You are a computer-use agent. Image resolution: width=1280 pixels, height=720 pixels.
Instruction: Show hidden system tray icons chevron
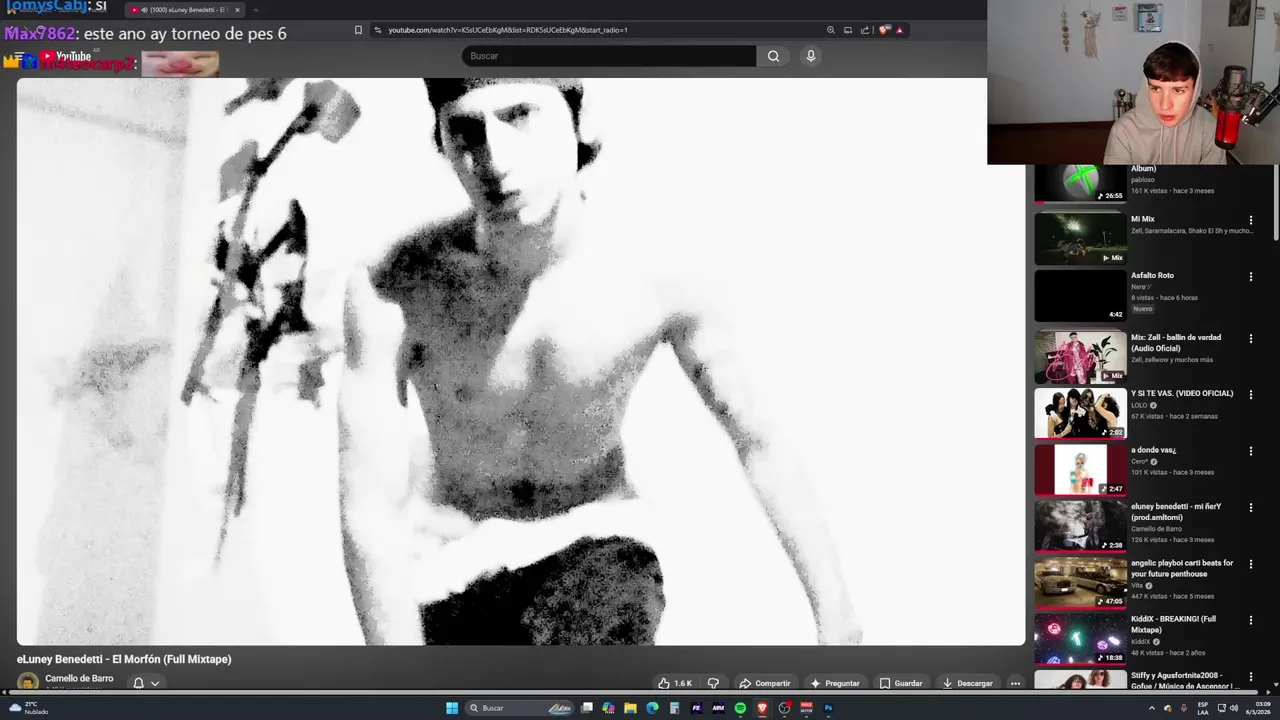1151,708
